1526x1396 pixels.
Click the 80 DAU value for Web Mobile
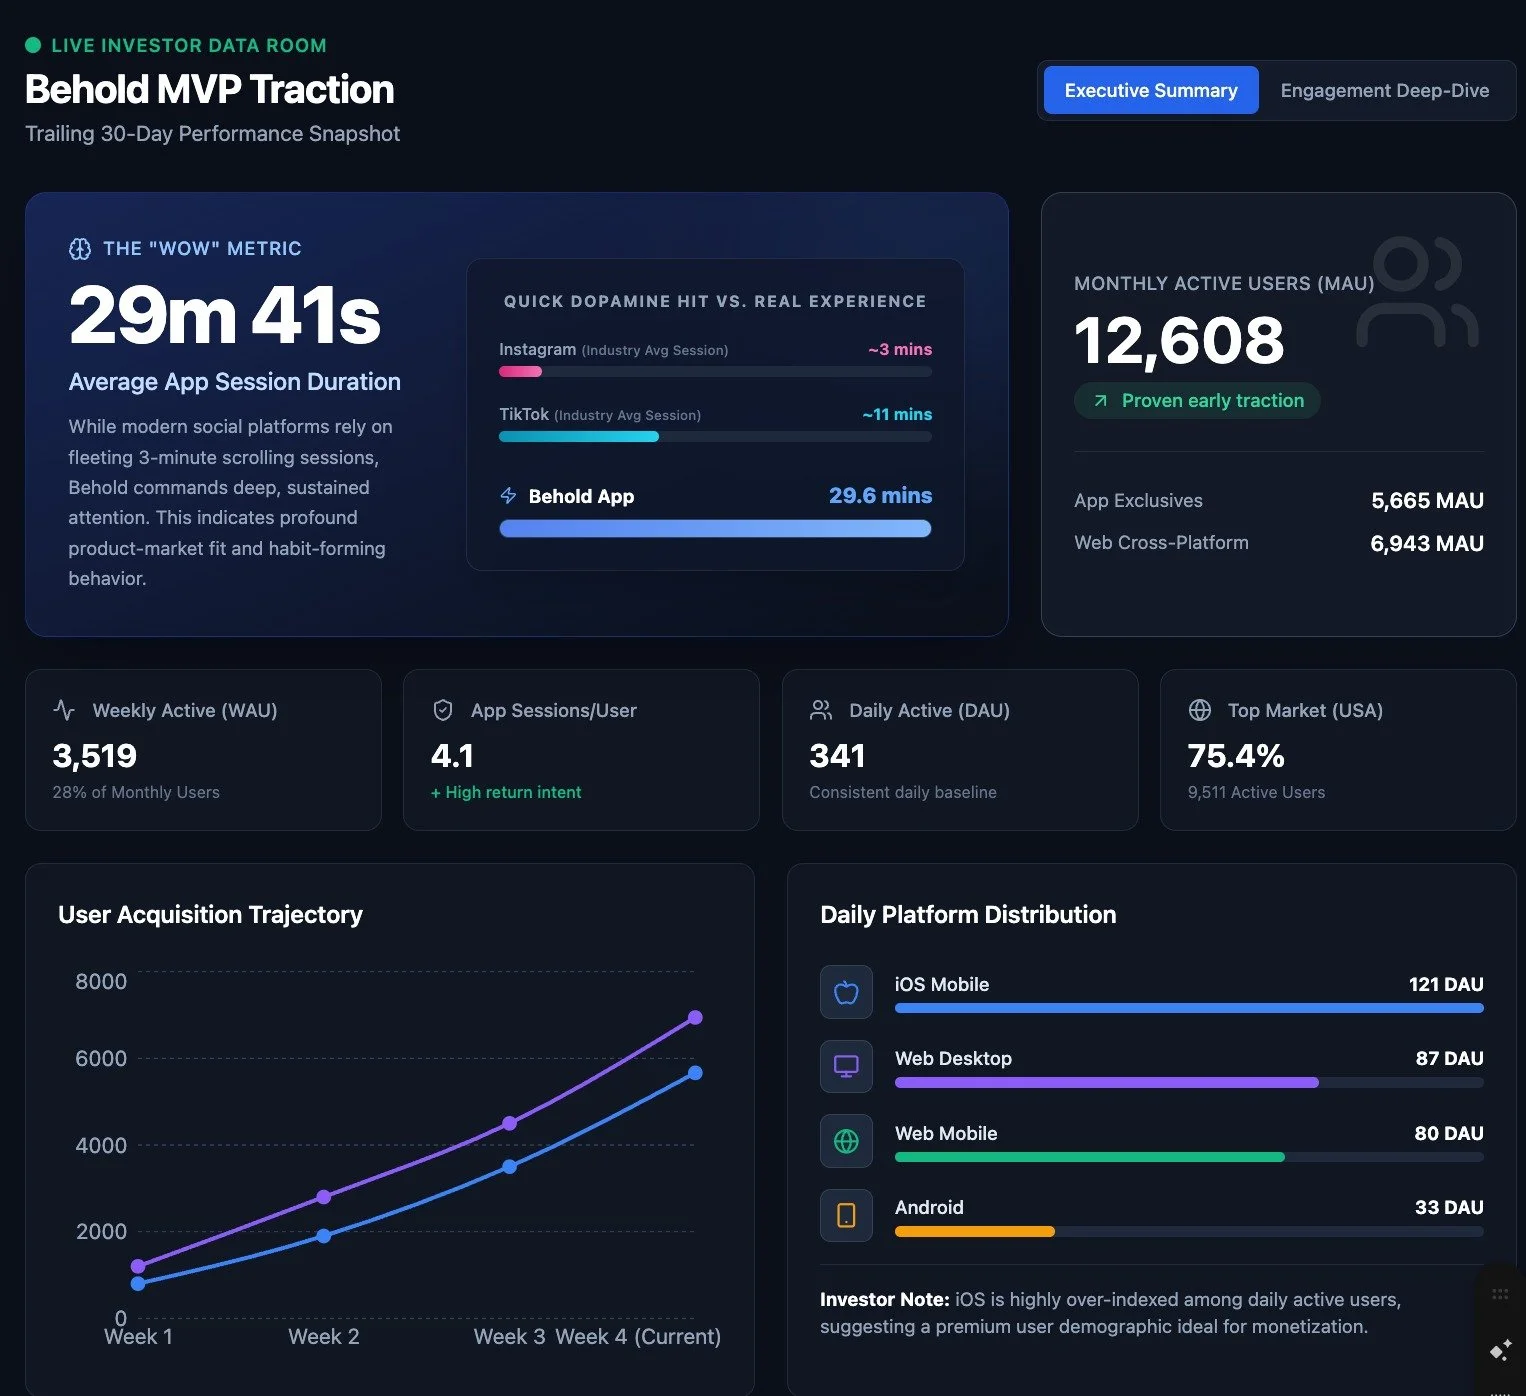click(1449, 1133)
